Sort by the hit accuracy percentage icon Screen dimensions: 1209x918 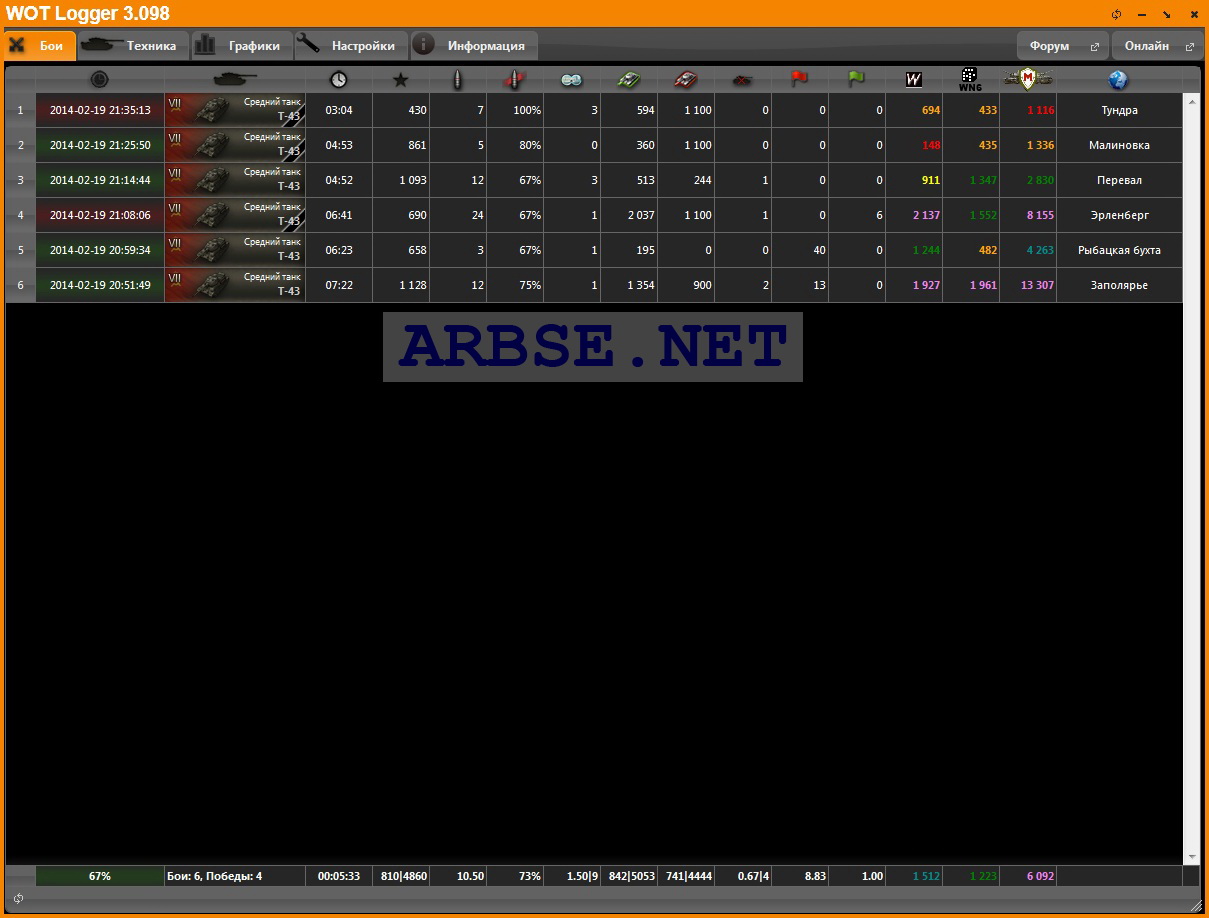pyautogui.click(x=515, y=80)
